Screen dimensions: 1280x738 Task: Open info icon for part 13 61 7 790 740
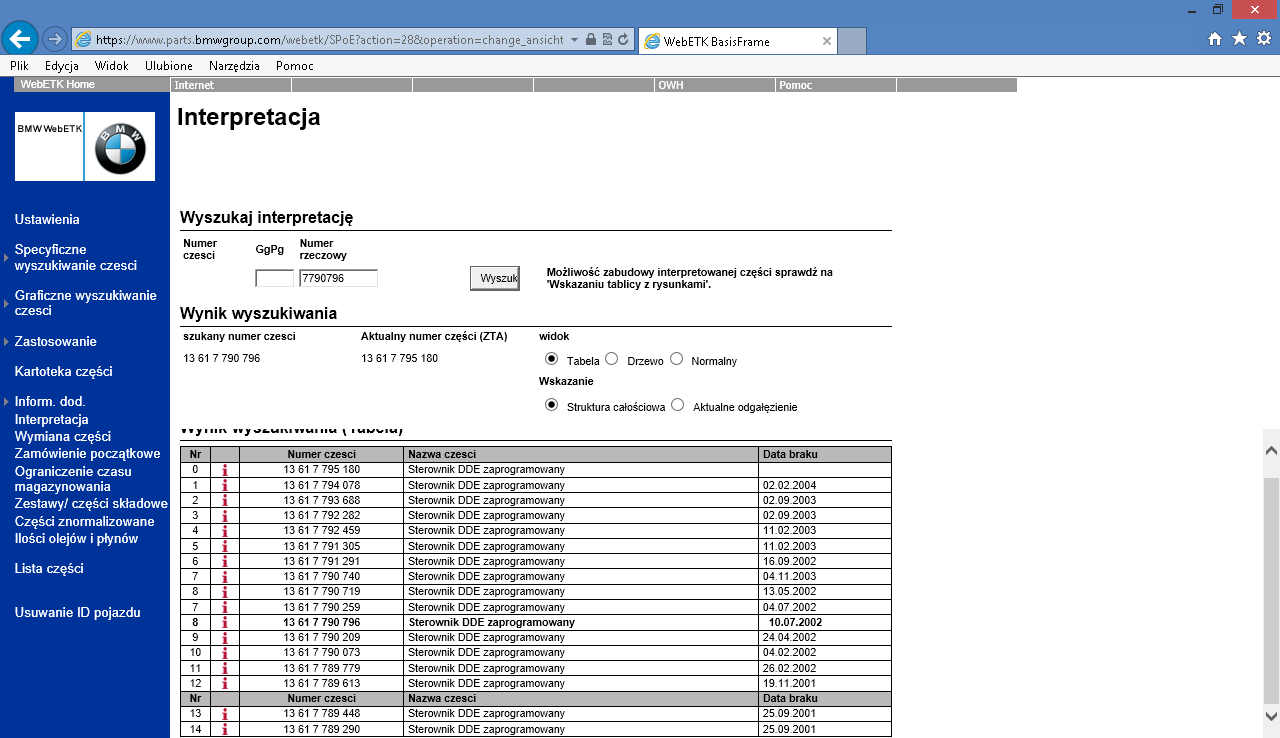coord(225,577)
